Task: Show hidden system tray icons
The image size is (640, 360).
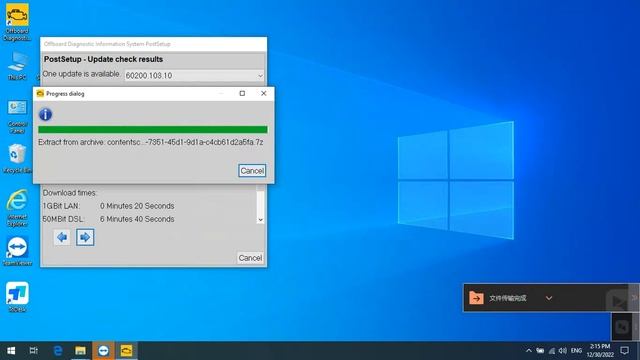Action: (529, 351)
